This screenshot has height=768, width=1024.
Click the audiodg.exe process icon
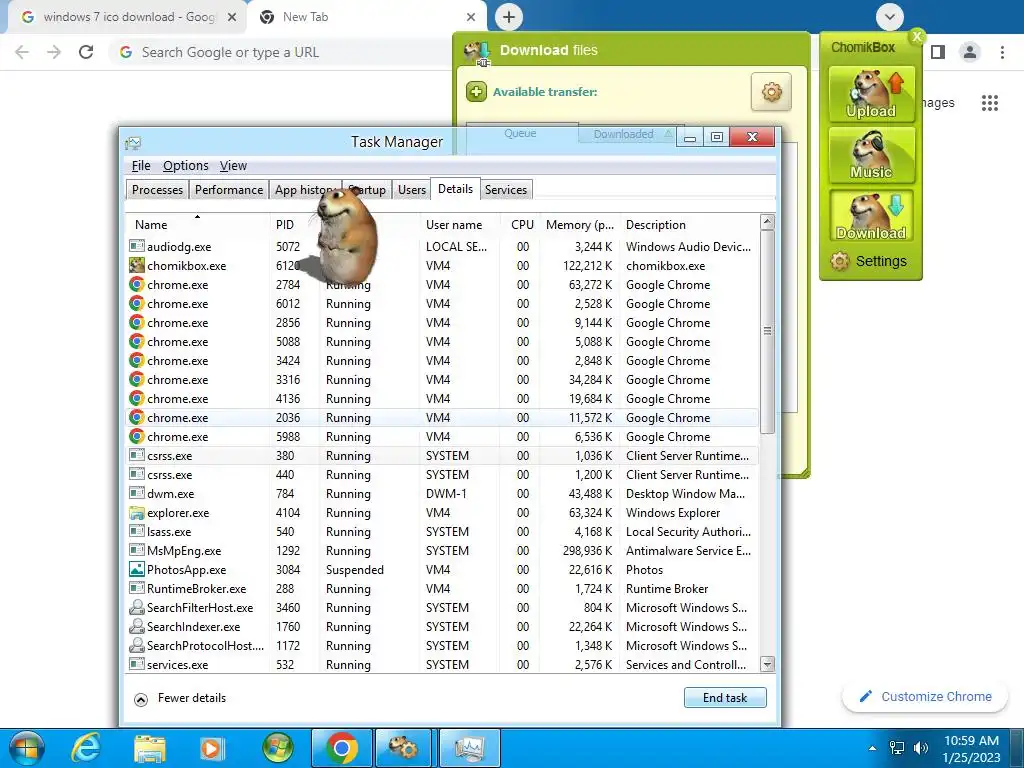tap(136, 246)
